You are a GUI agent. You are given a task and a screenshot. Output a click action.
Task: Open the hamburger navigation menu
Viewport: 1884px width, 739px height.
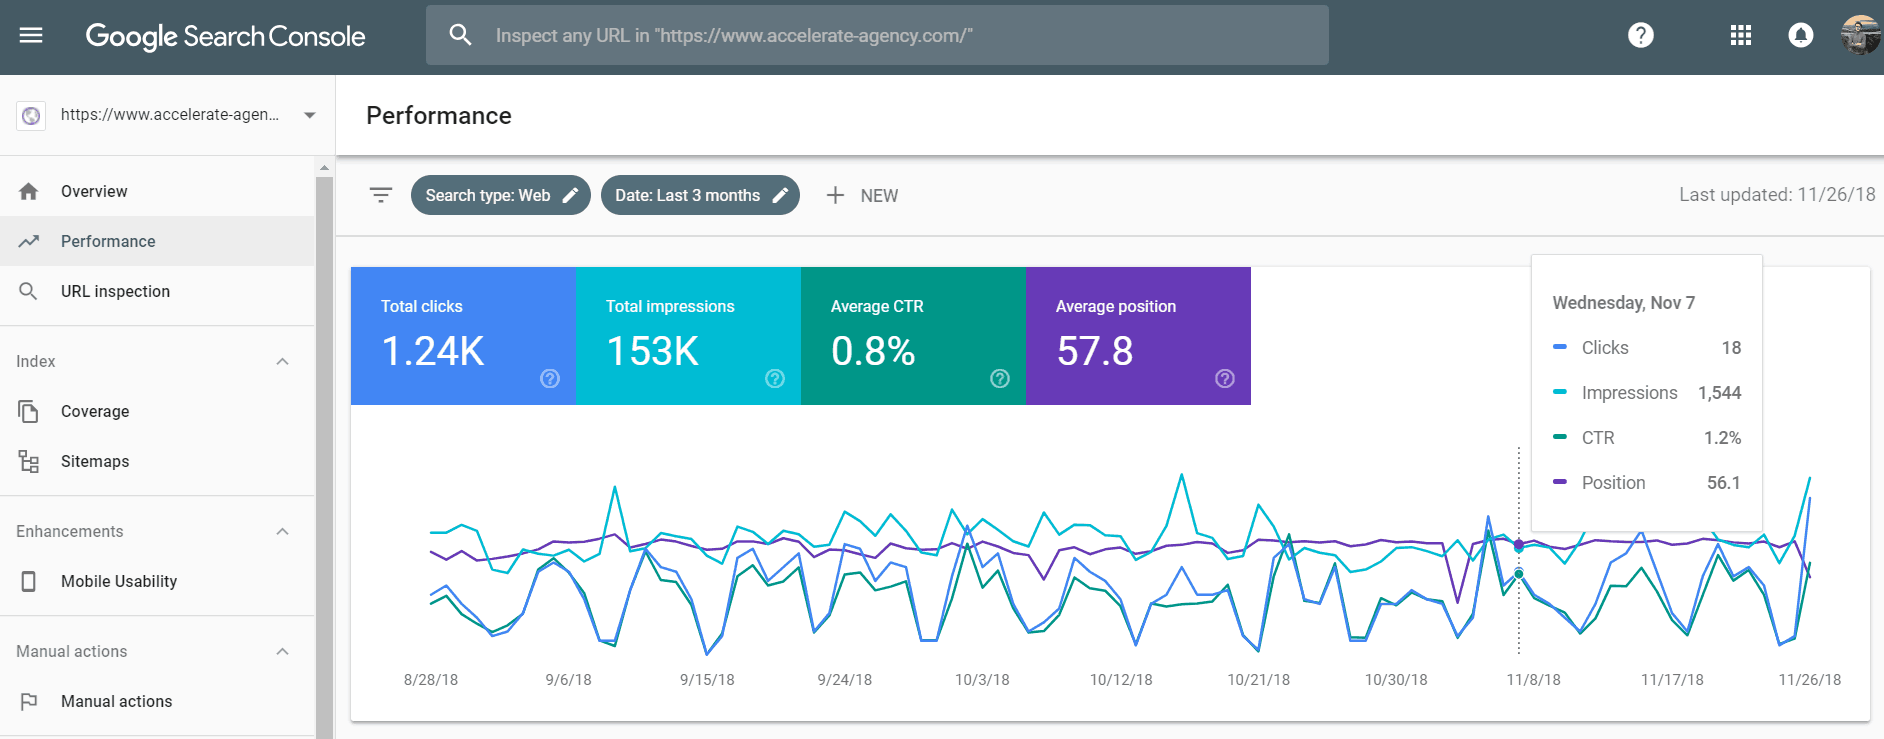[31, 36]
